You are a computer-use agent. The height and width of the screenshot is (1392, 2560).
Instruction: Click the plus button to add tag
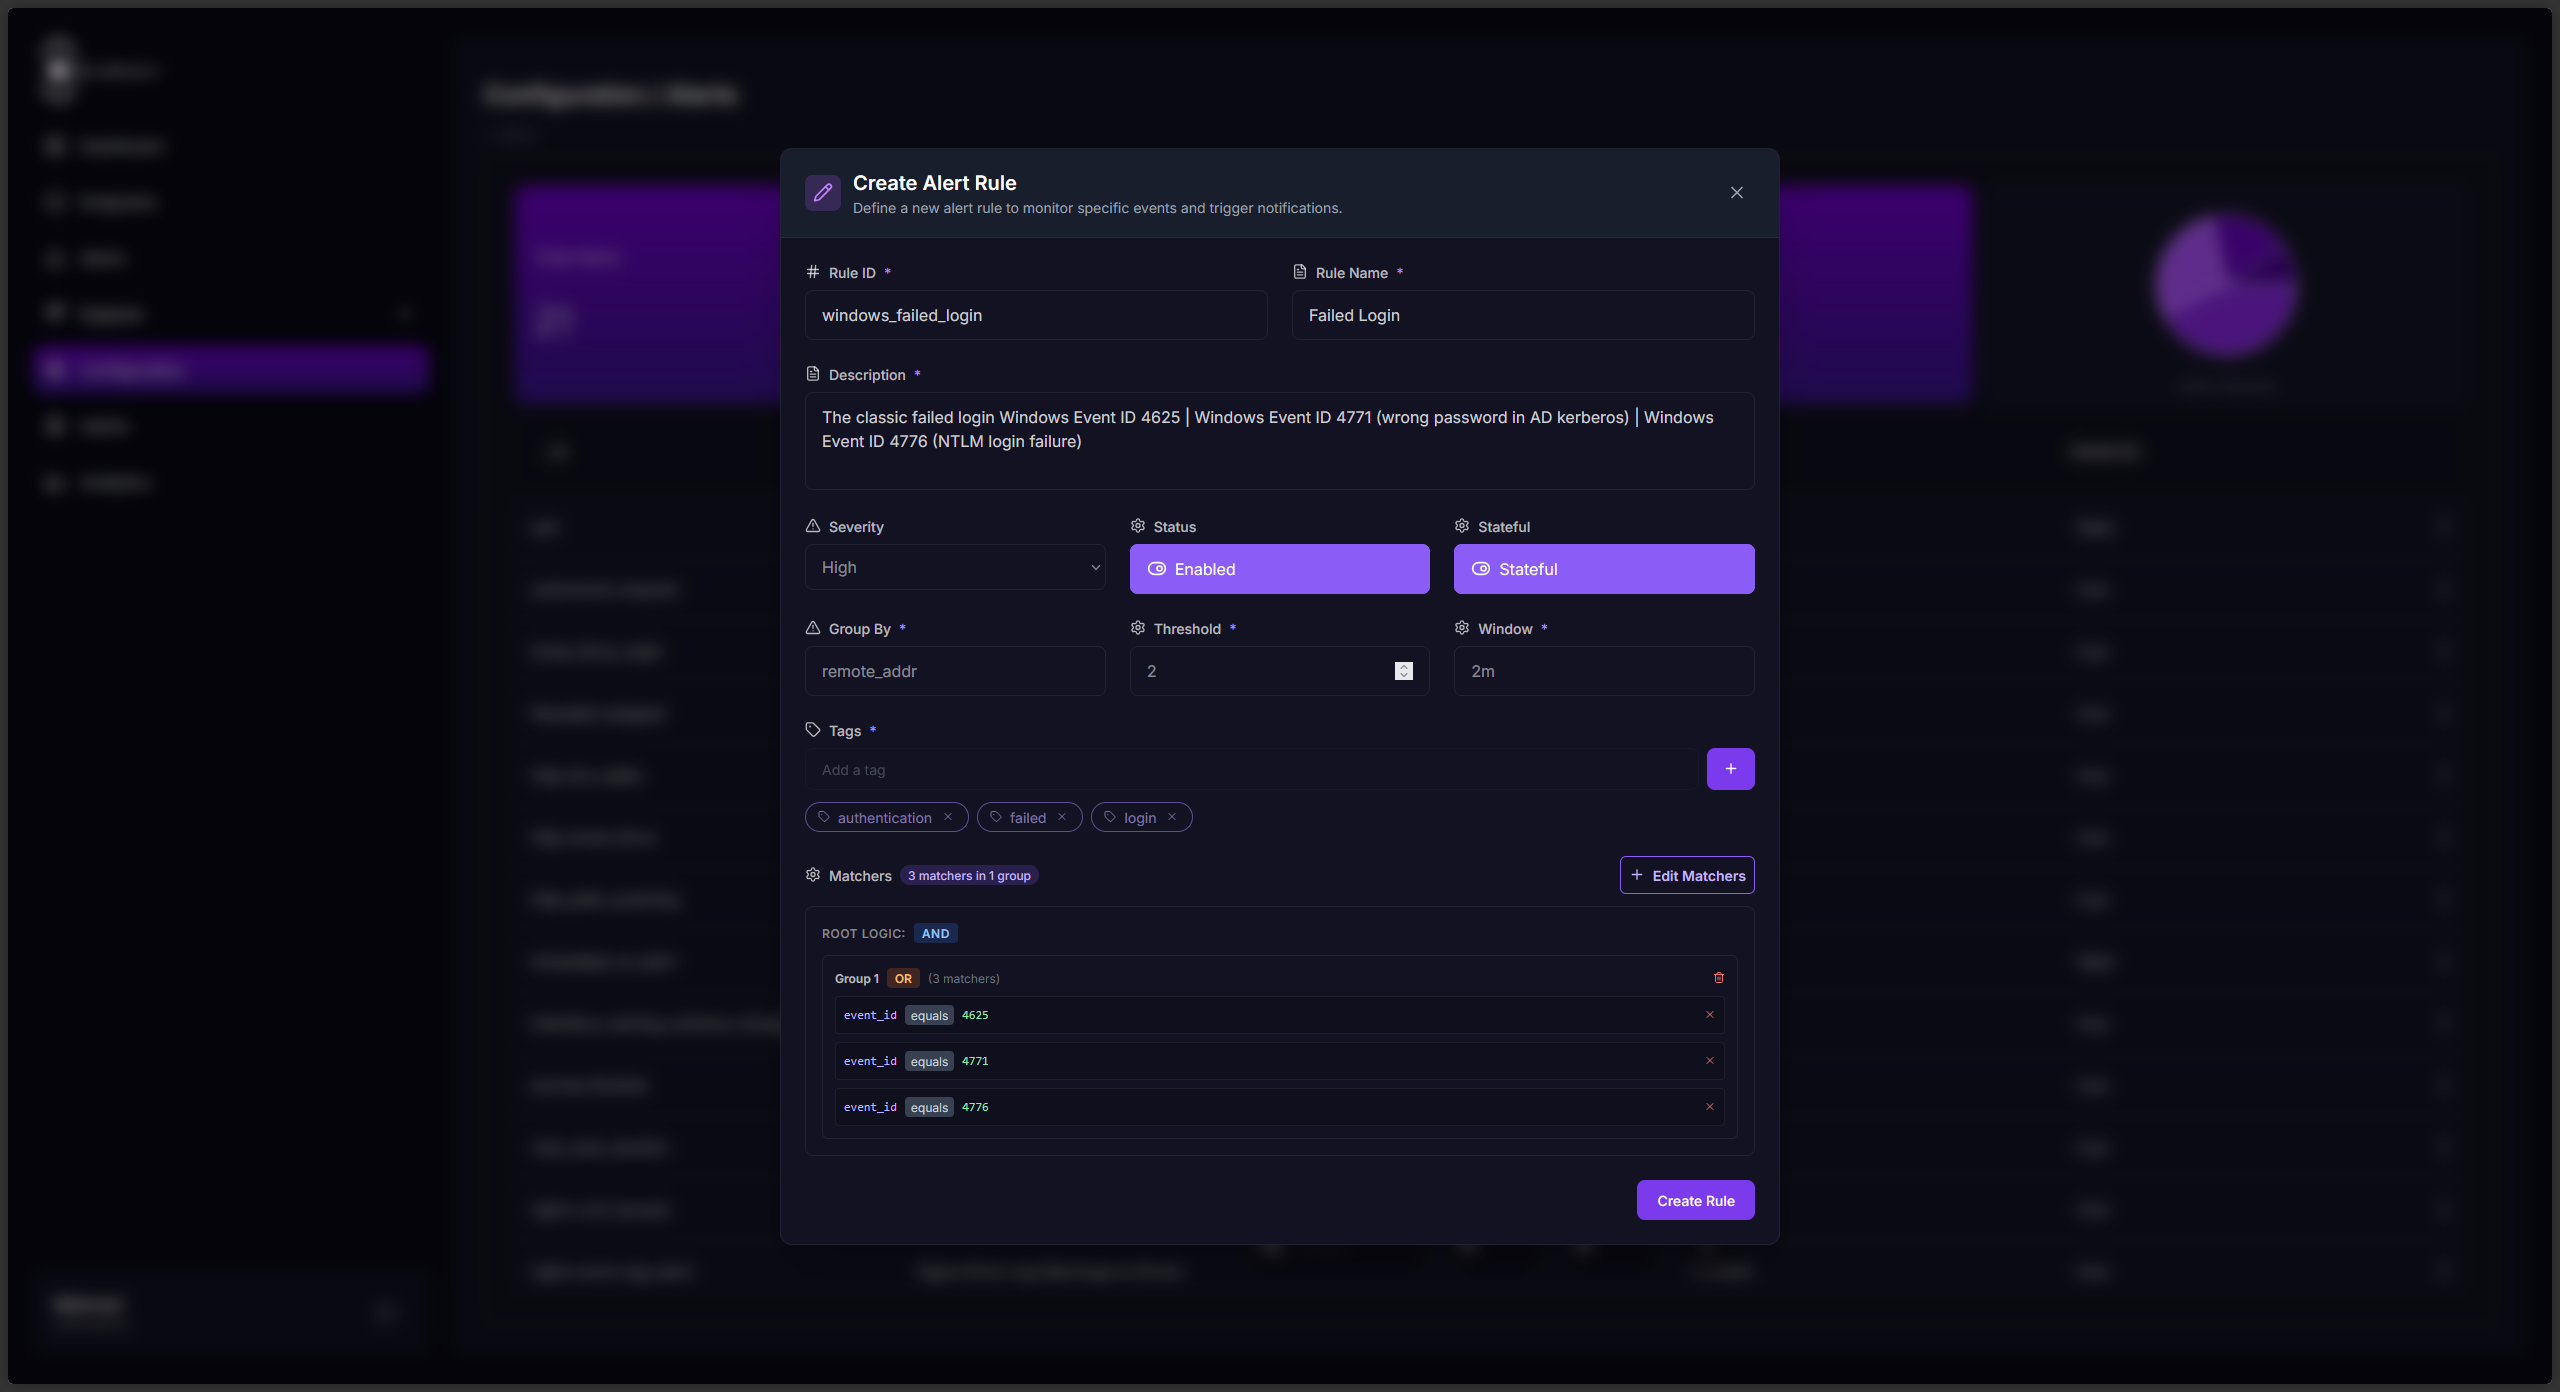coord(1730,769)
